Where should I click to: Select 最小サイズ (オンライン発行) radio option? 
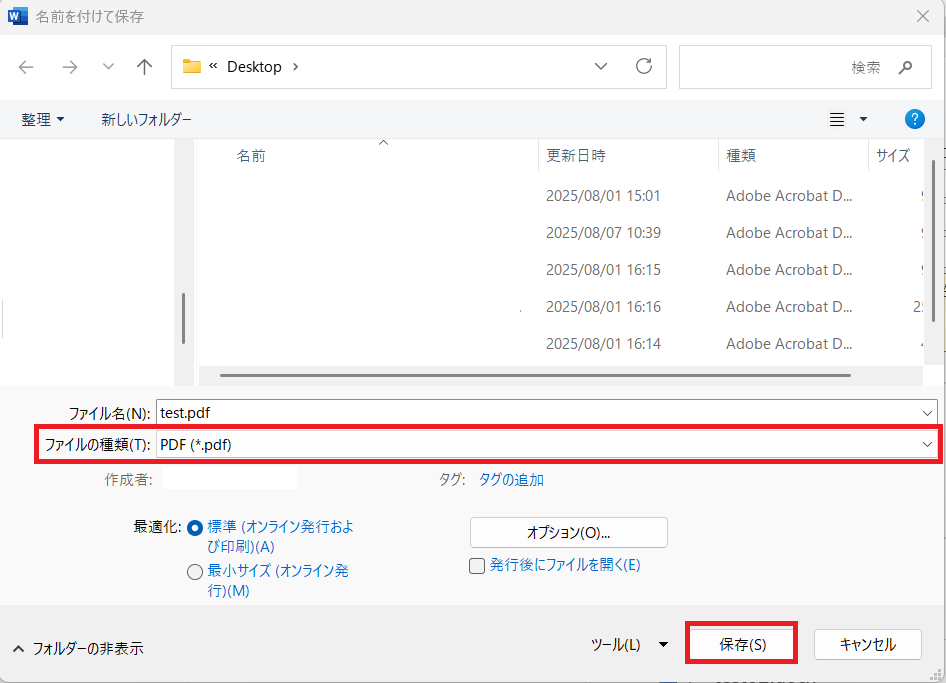(x=194, y=572)
